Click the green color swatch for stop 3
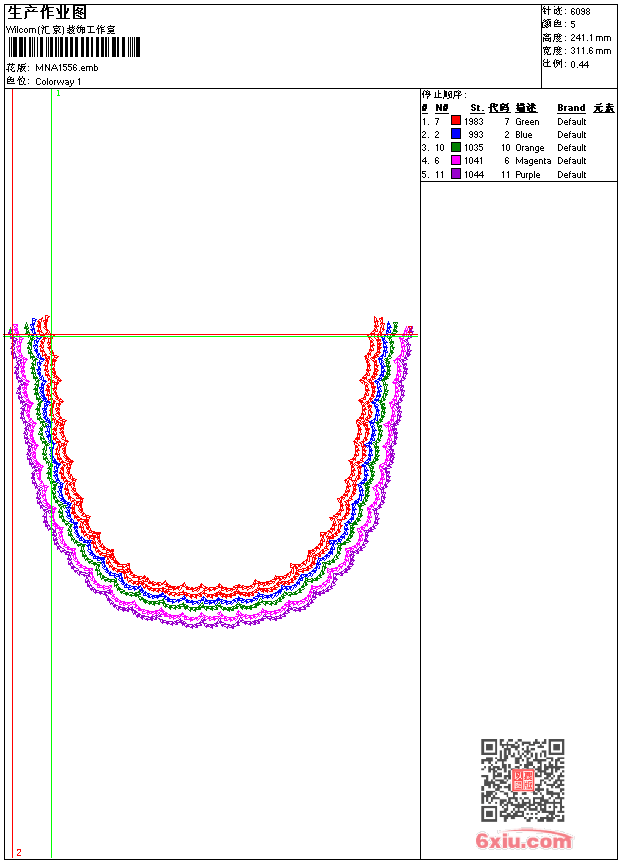The image size is (620, 860). [456, 147]
